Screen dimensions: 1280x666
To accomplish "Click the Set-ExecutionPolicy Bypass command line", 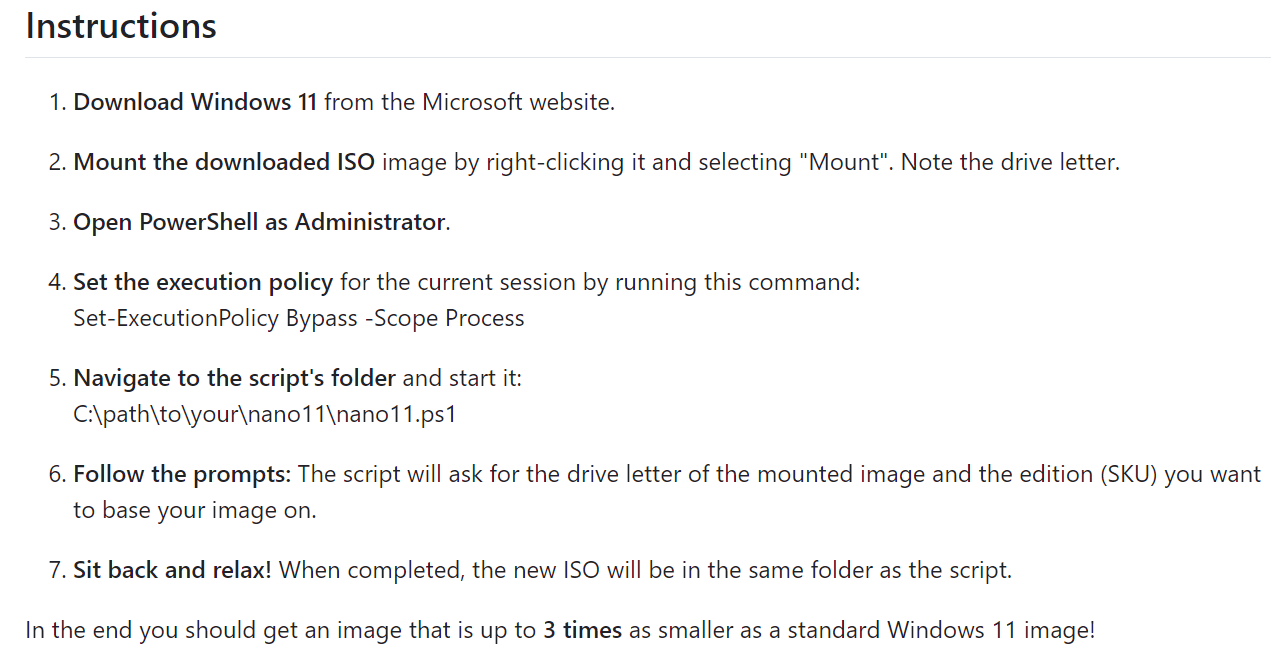I will 299,319.
